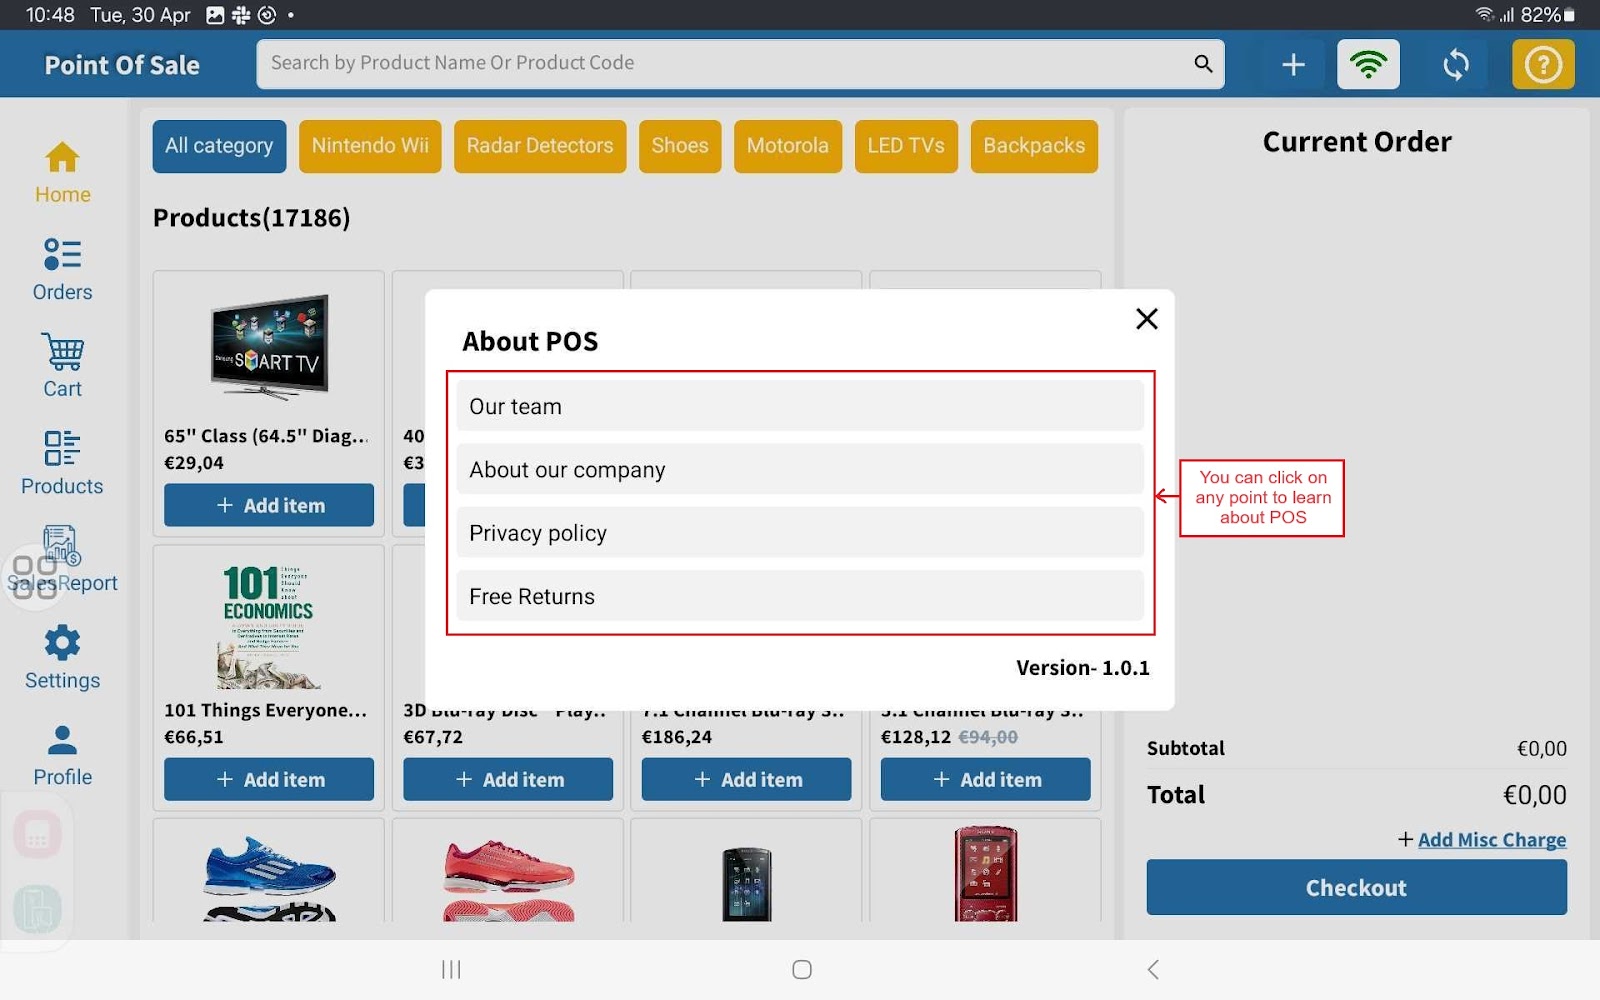Choose Privacy policy option
1600x1000 pixels.
(799, 533)
